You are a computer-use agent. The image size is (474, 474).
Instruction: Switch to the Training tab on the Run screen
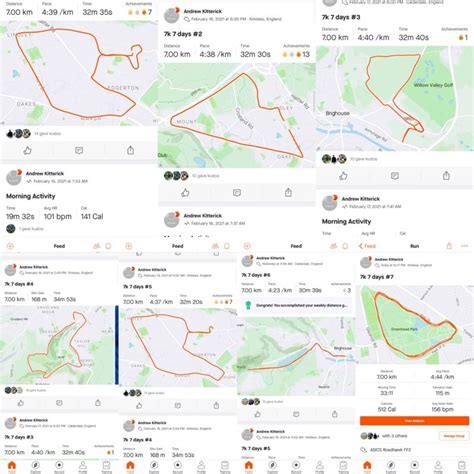click(x=462, y=466)
